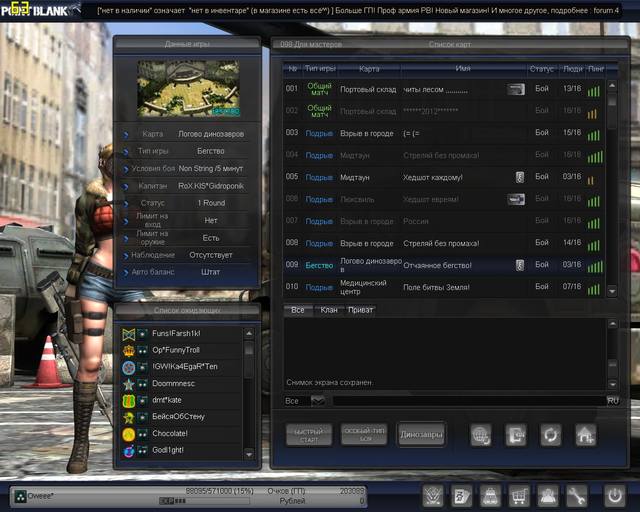Viewport: 640px width, 512px height.
Task: Expand the Тип игры row arrow
Action: [x=126, y=151]
